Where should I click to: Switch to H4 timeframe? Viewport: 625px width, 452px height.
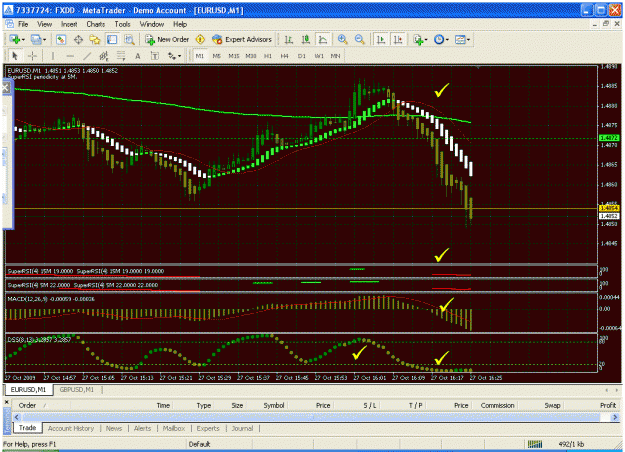[284, 56]
